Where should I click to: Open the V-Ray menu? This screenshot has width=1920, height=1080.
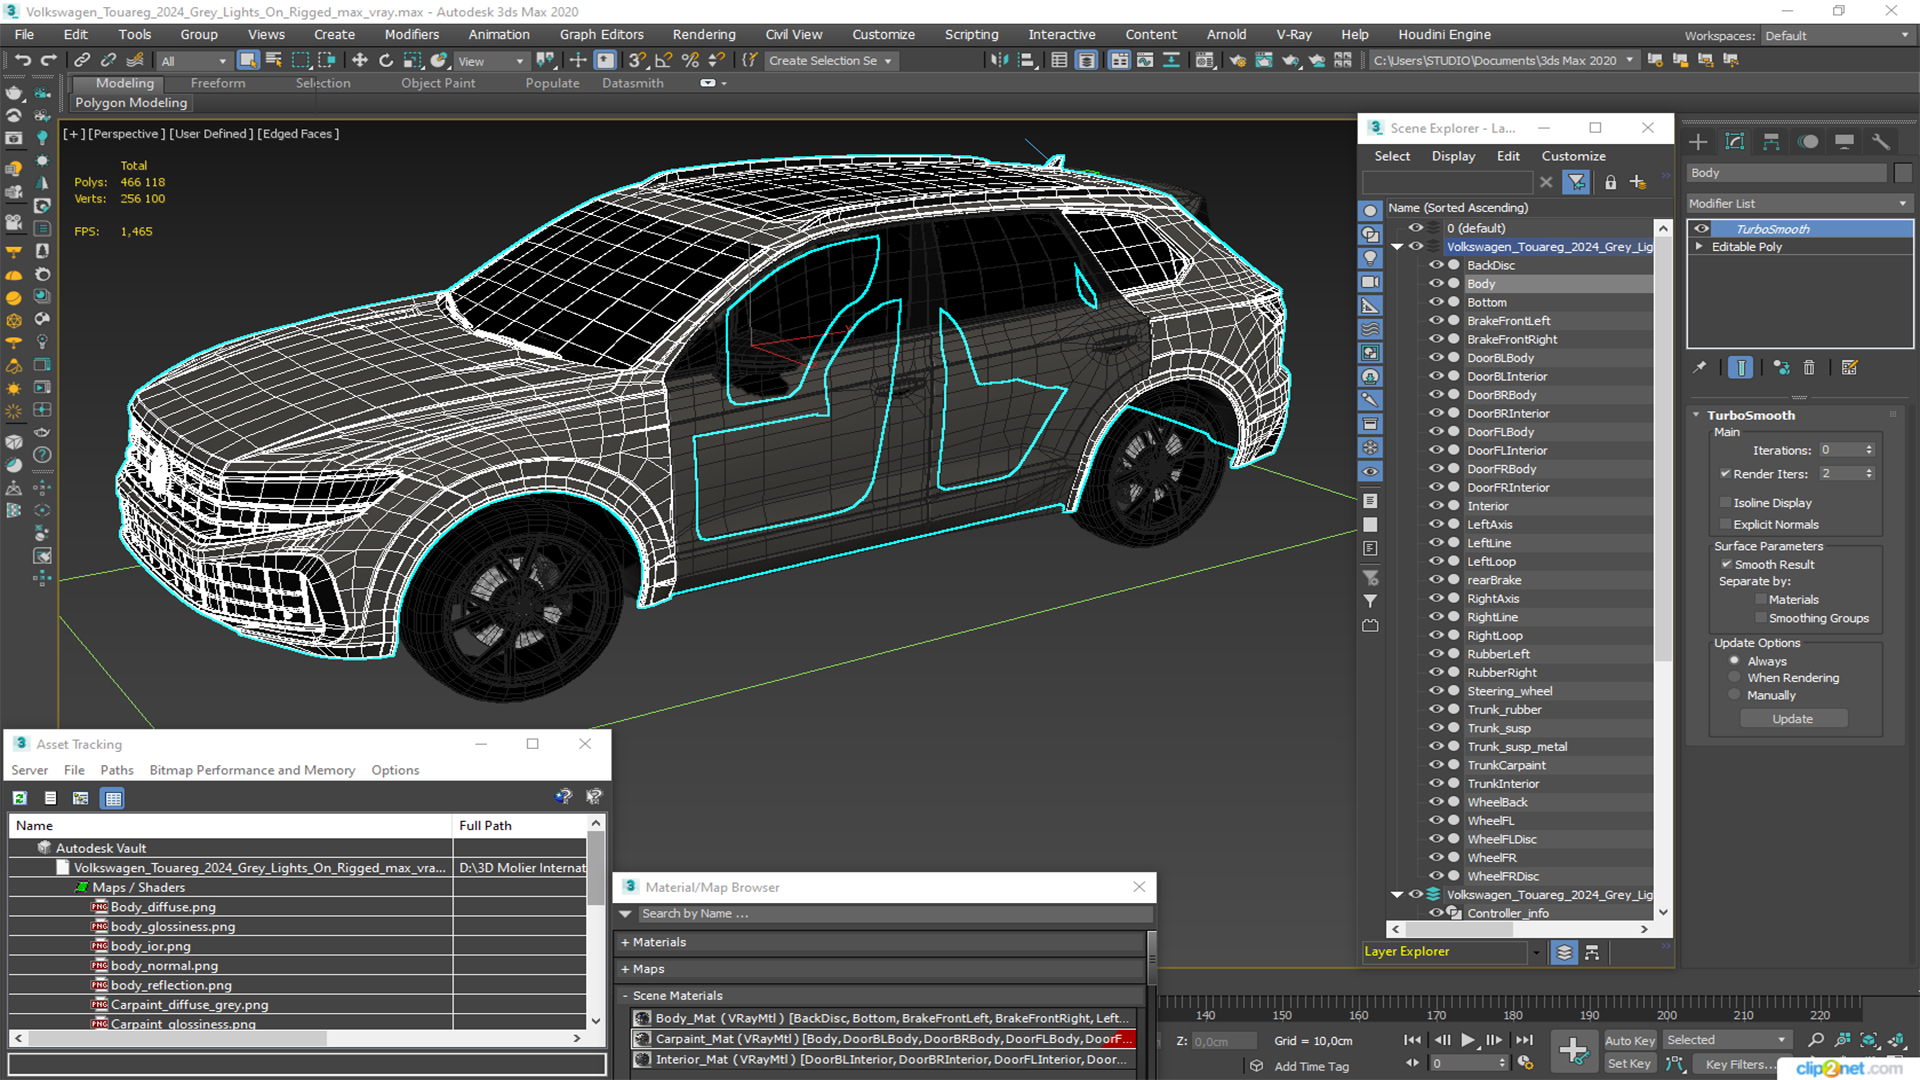tap(1293, 35)
